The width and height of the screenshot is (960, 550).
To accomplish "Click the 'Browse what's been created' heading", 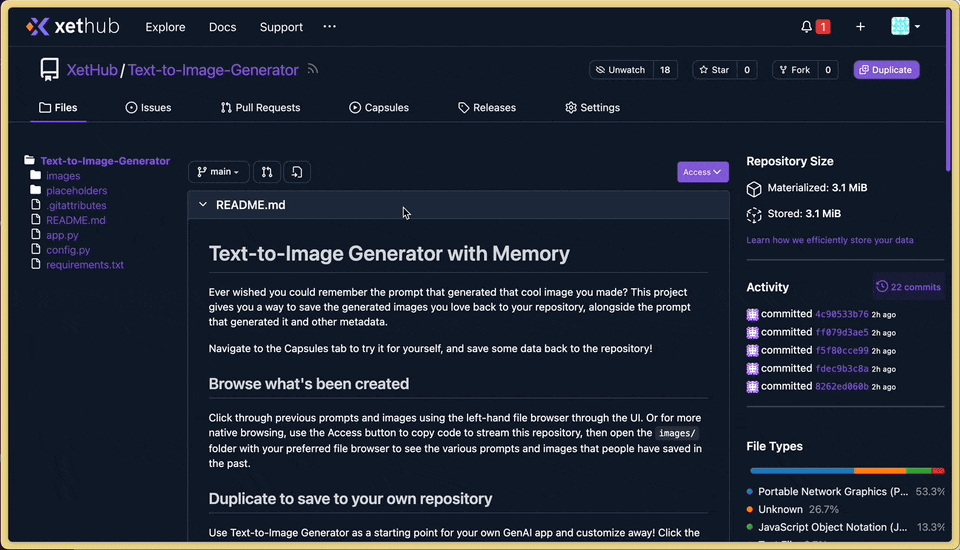I will pyautogui.click(x=309, y=383).
